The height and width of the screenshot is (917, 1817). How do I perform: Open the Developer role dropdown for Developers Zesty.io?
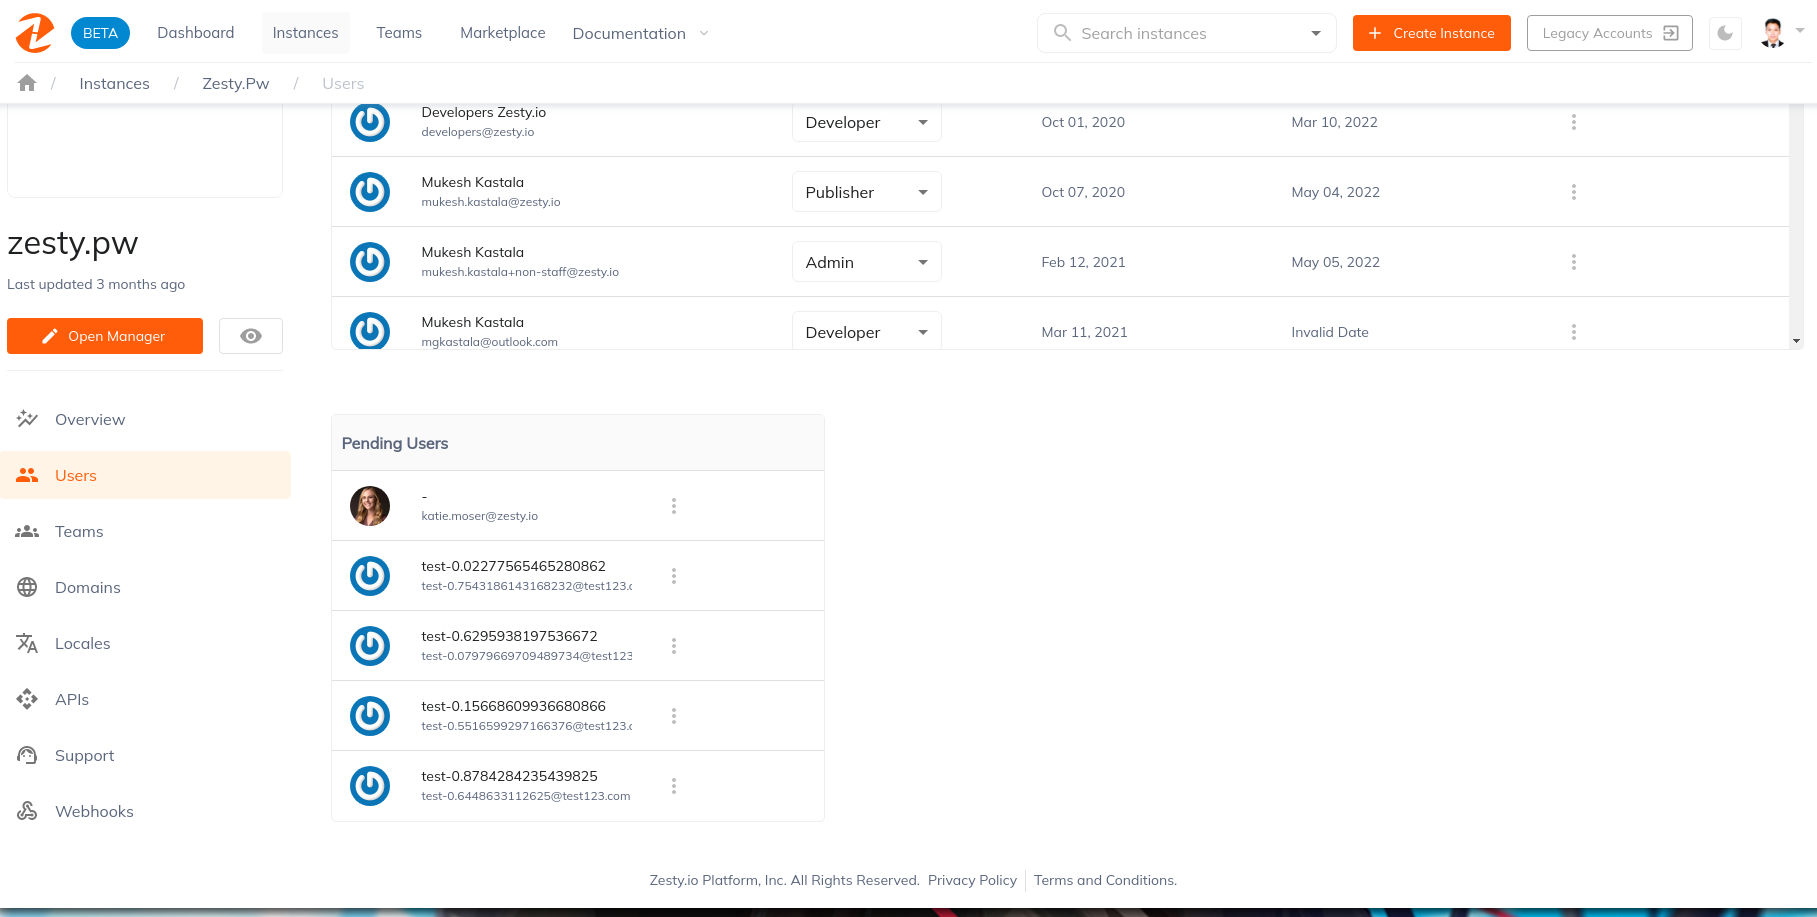coord(866,122)
